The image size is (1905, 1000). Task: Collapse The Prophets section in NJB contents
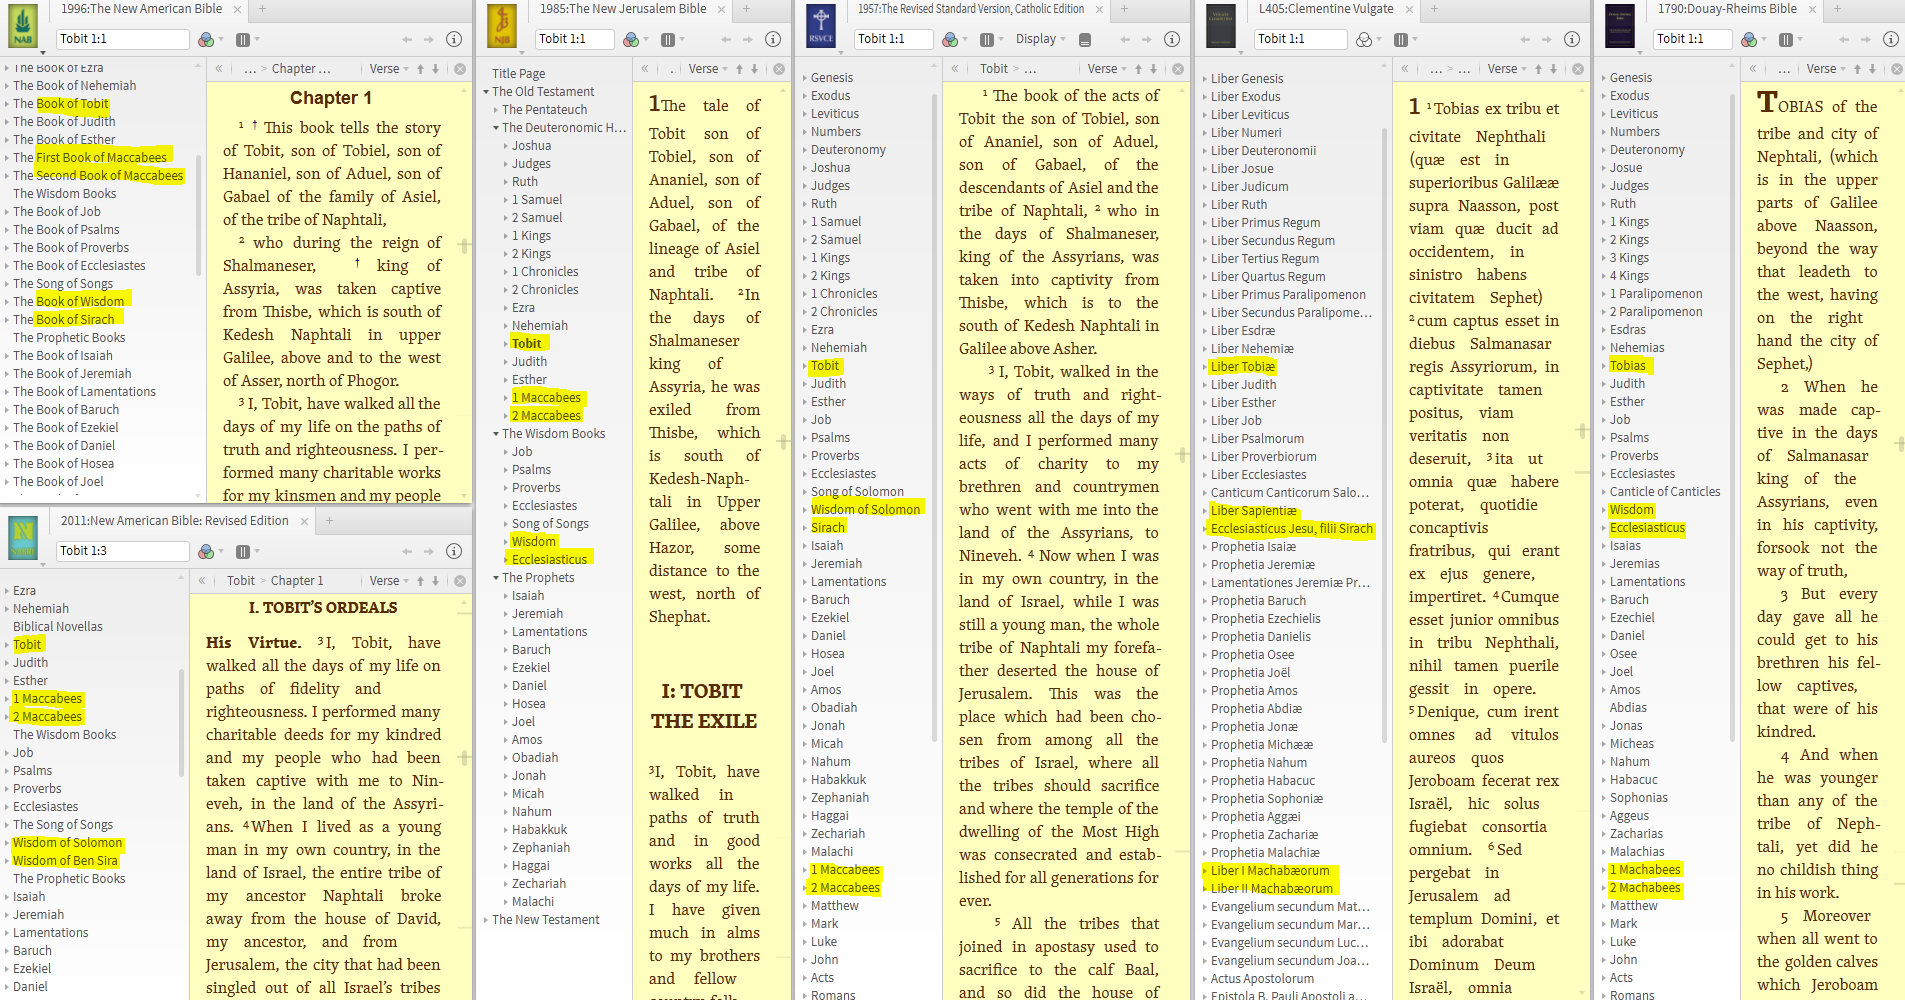(x=496, y=578)
